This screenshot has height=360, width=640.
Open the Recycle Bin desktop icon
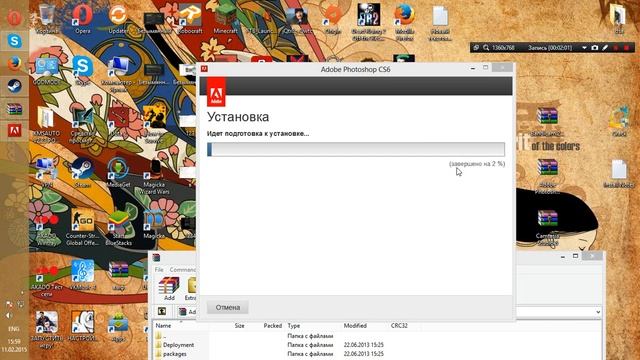[x=46, y=19]
